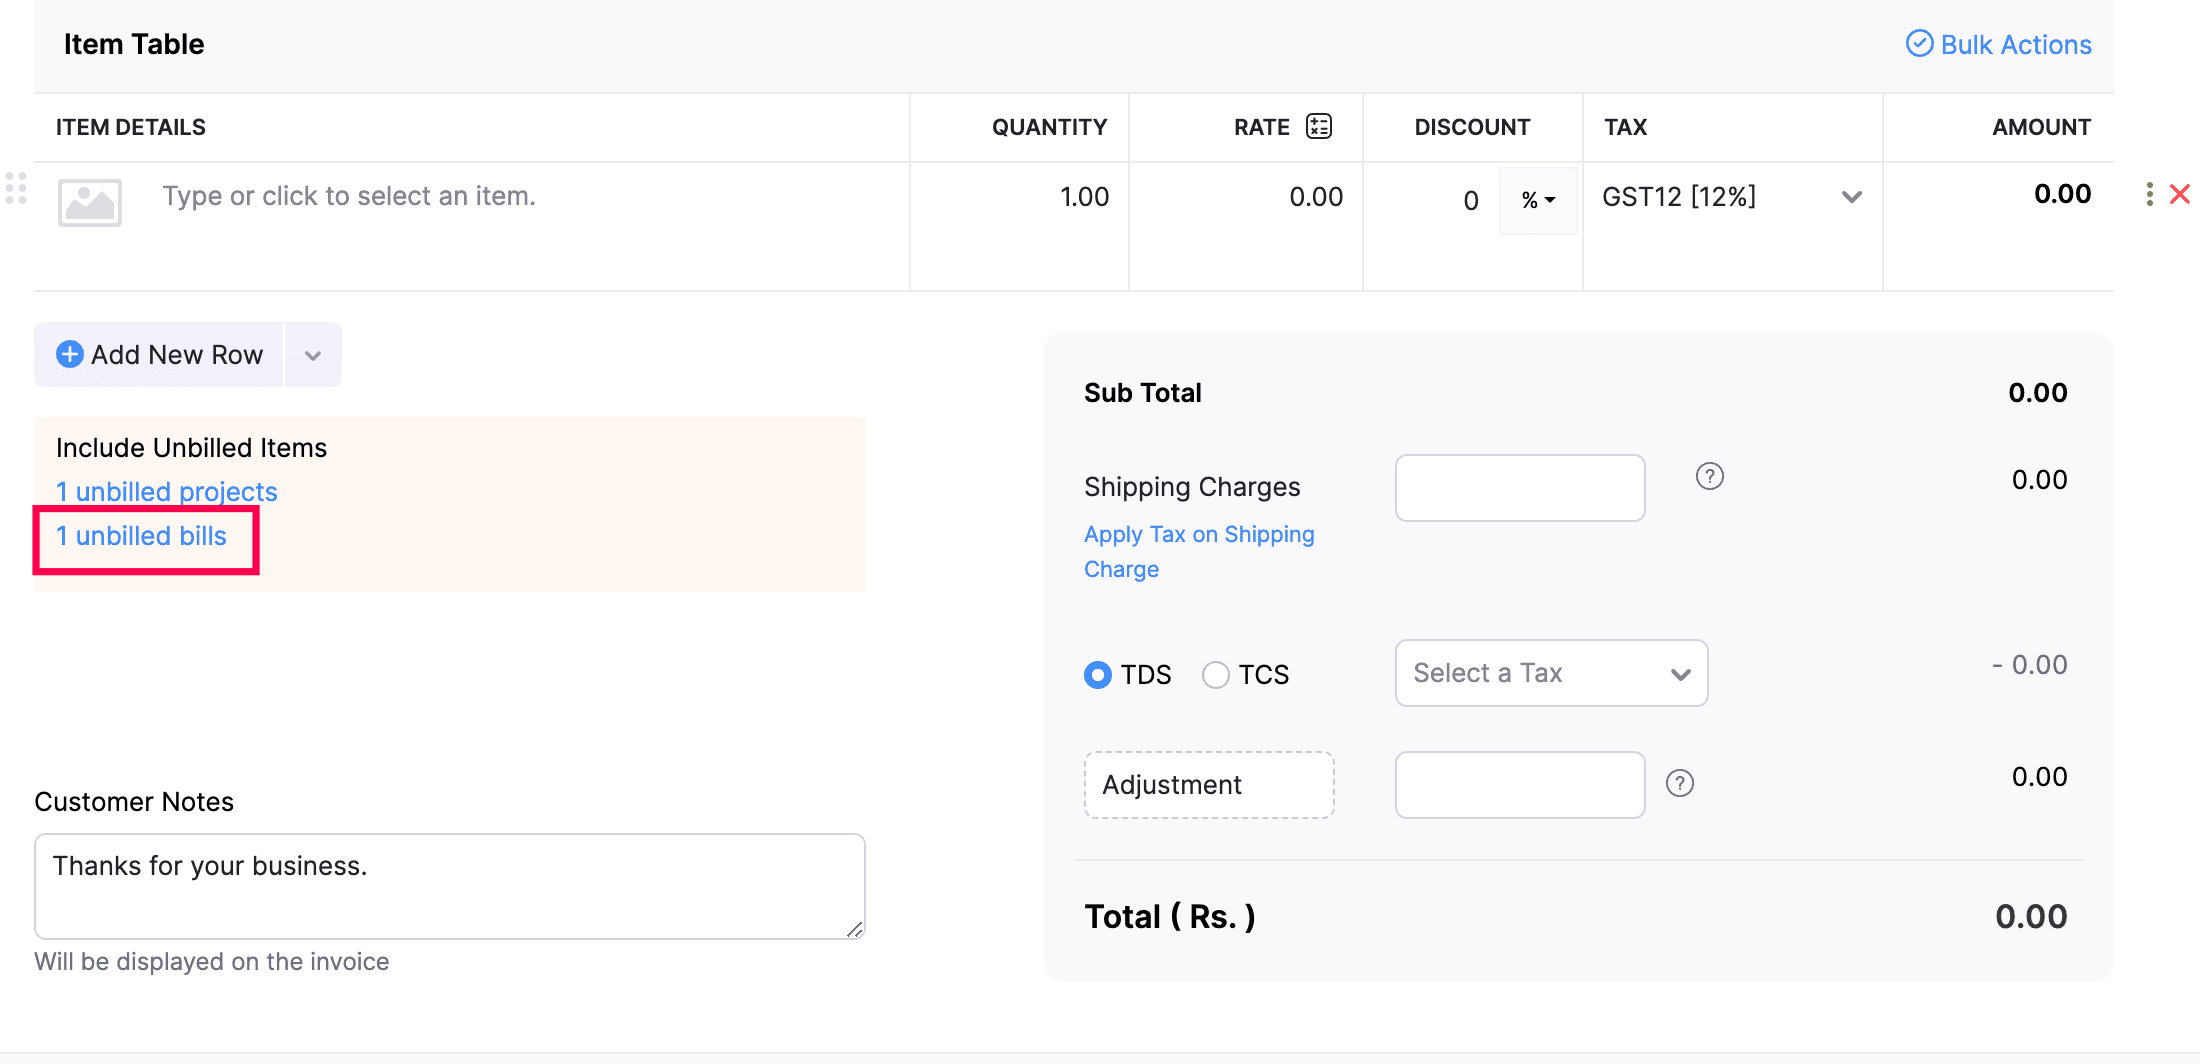
Task: Click the Customer Notes text area
Action: (449, 886)
